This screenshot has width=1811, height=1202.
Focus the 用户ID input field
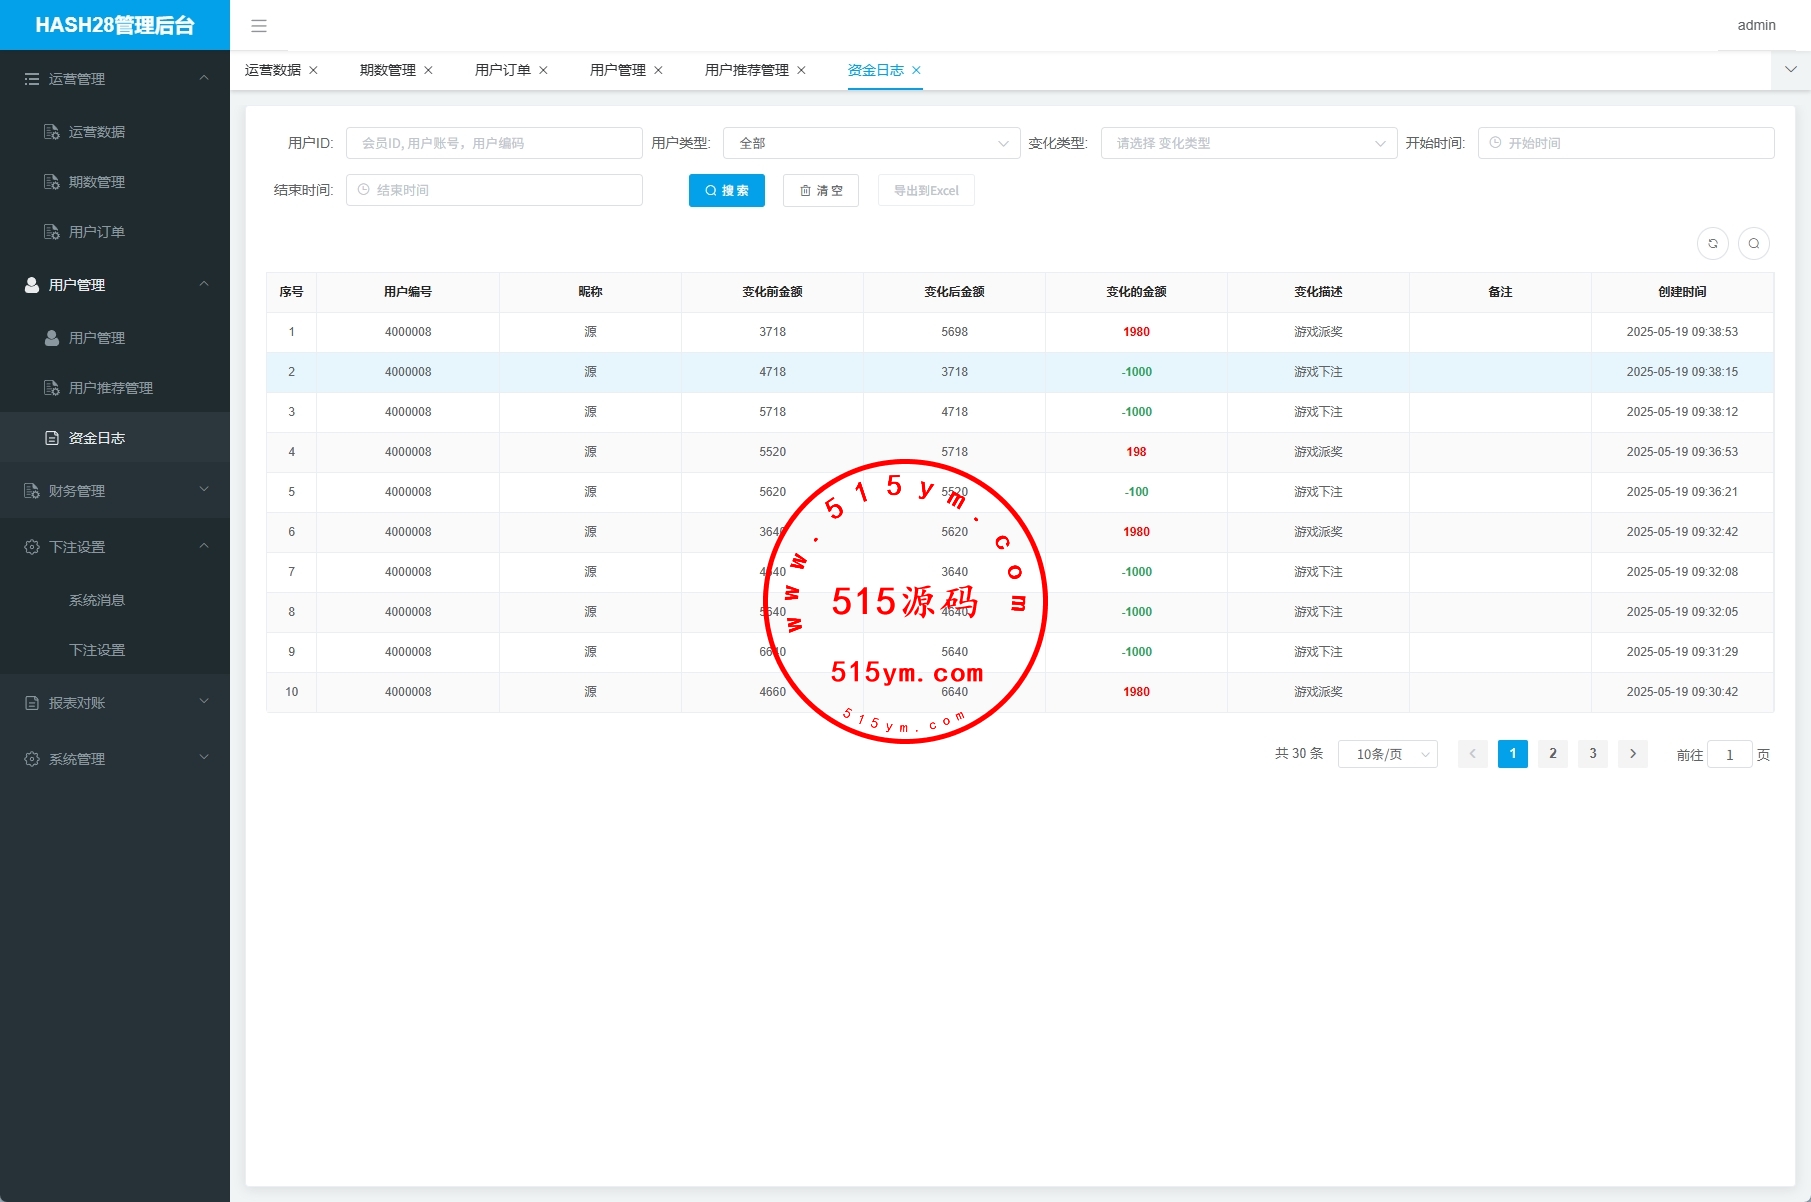click(x=494, y=143)
